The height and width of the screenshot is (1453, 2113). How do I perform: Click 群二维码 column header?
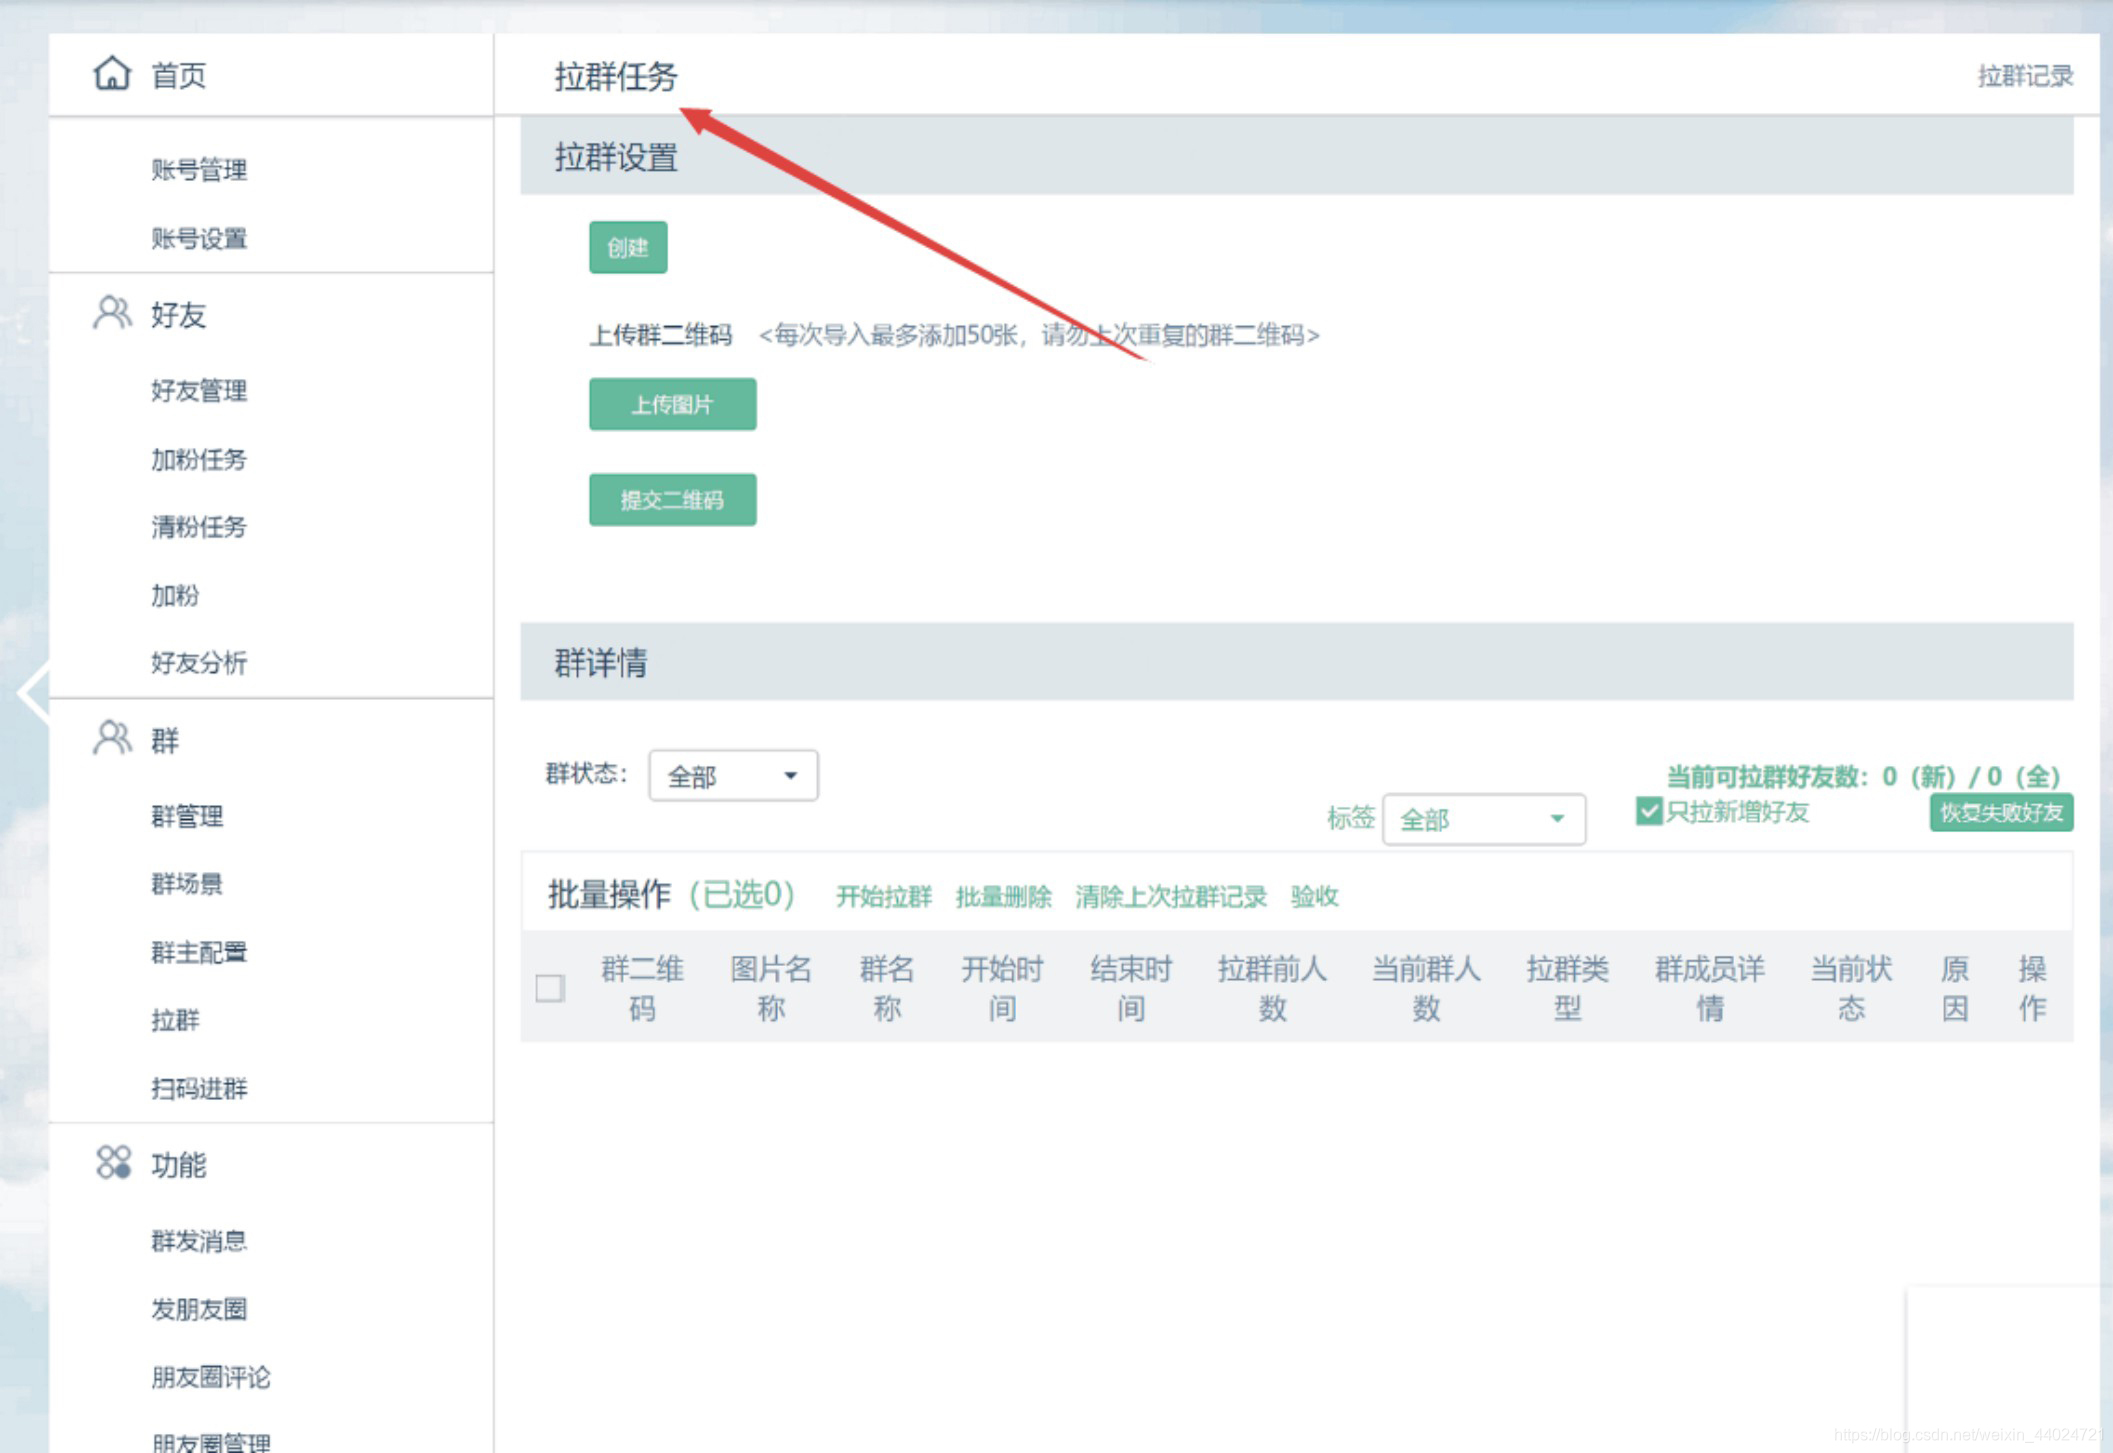tap(642, 988)
